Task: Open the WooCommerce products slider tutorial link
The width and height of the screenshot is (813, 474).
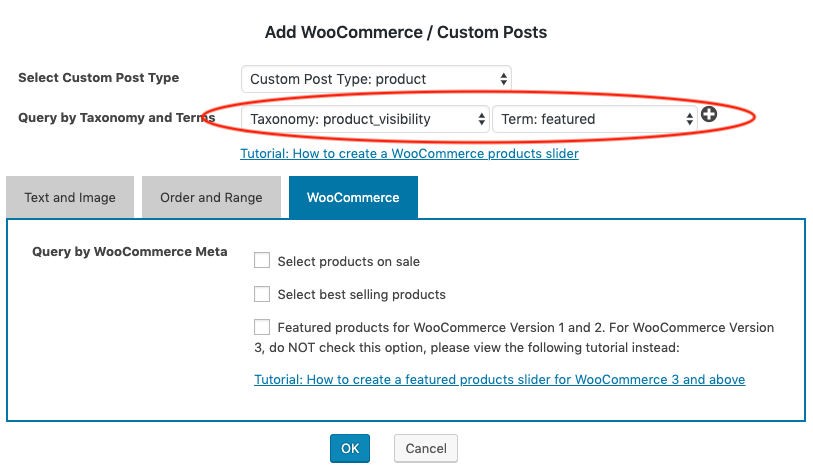Action: (409, 154)
